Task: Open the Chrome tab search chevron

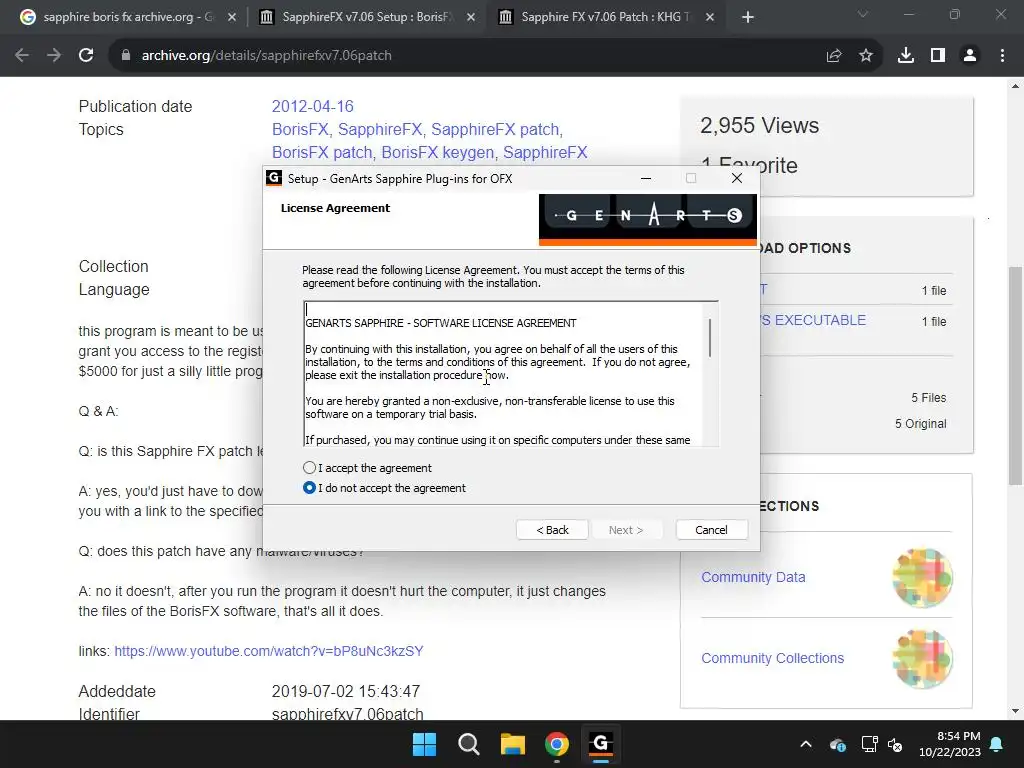Action: click(x=863, y=14)
